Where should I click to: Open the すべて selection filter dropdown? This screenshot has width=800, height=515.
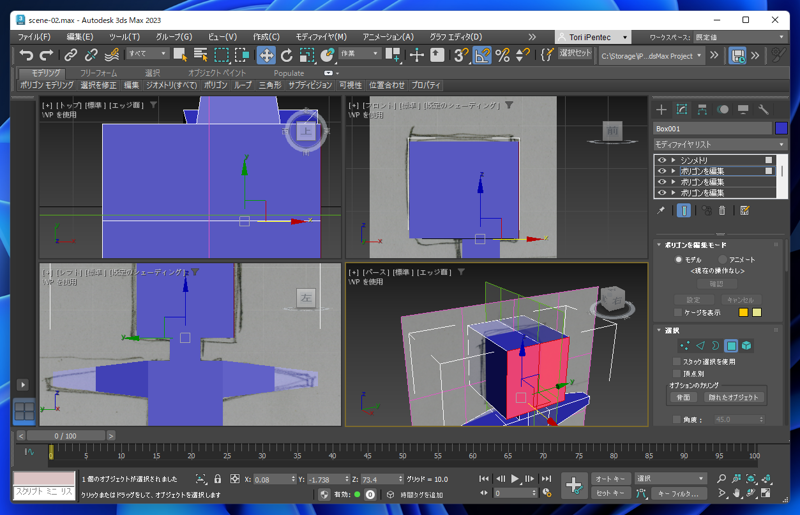[147, 54]
